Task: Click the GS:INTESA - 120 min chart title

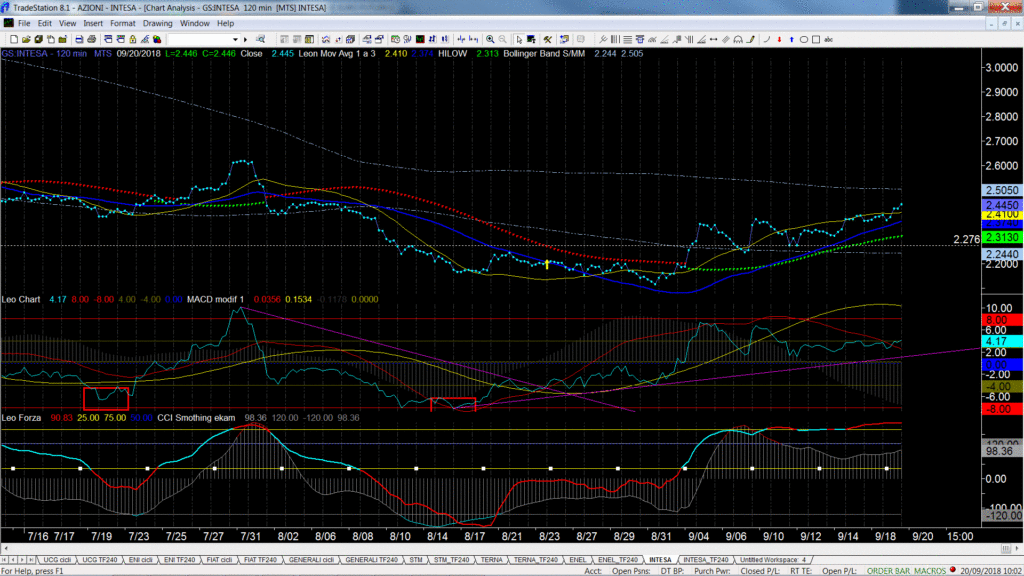Action: pyautogui.click(x=44, y=54)
